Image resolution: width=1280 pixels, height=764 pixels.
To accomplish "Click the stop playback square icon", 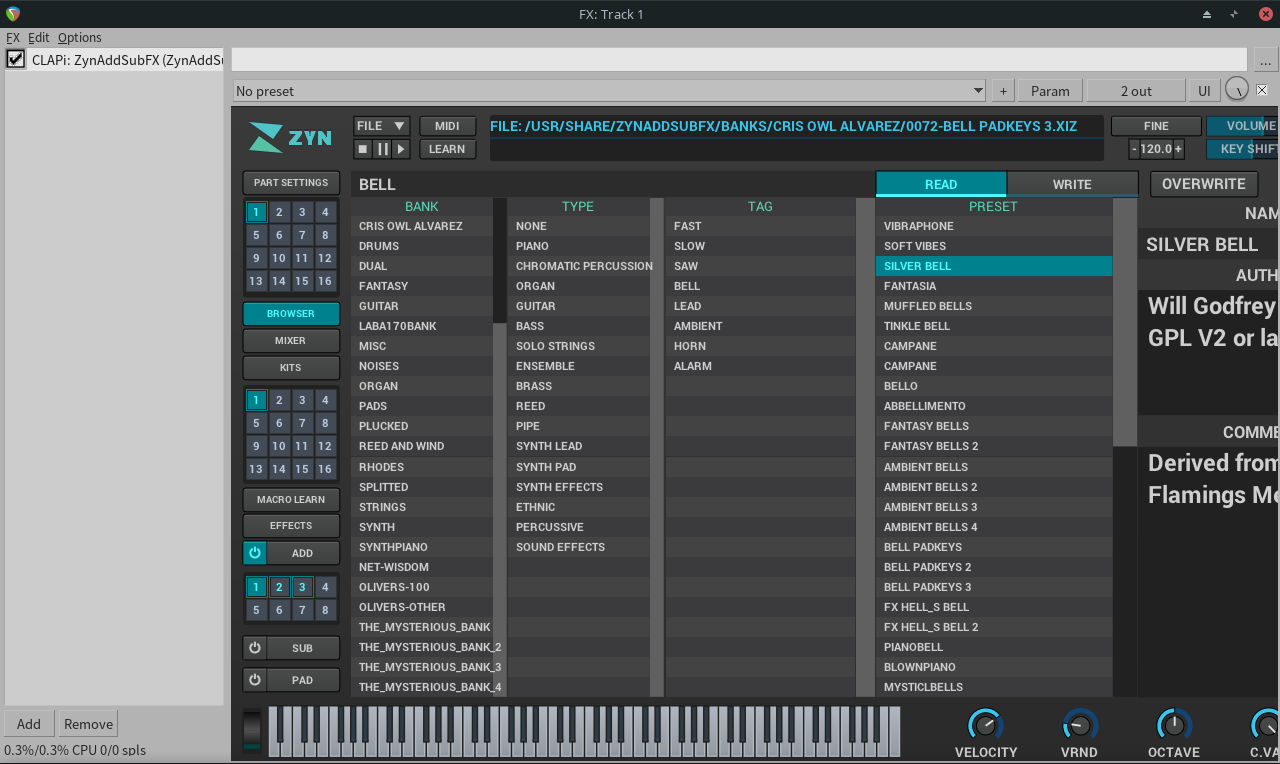I will click(363, 149).
